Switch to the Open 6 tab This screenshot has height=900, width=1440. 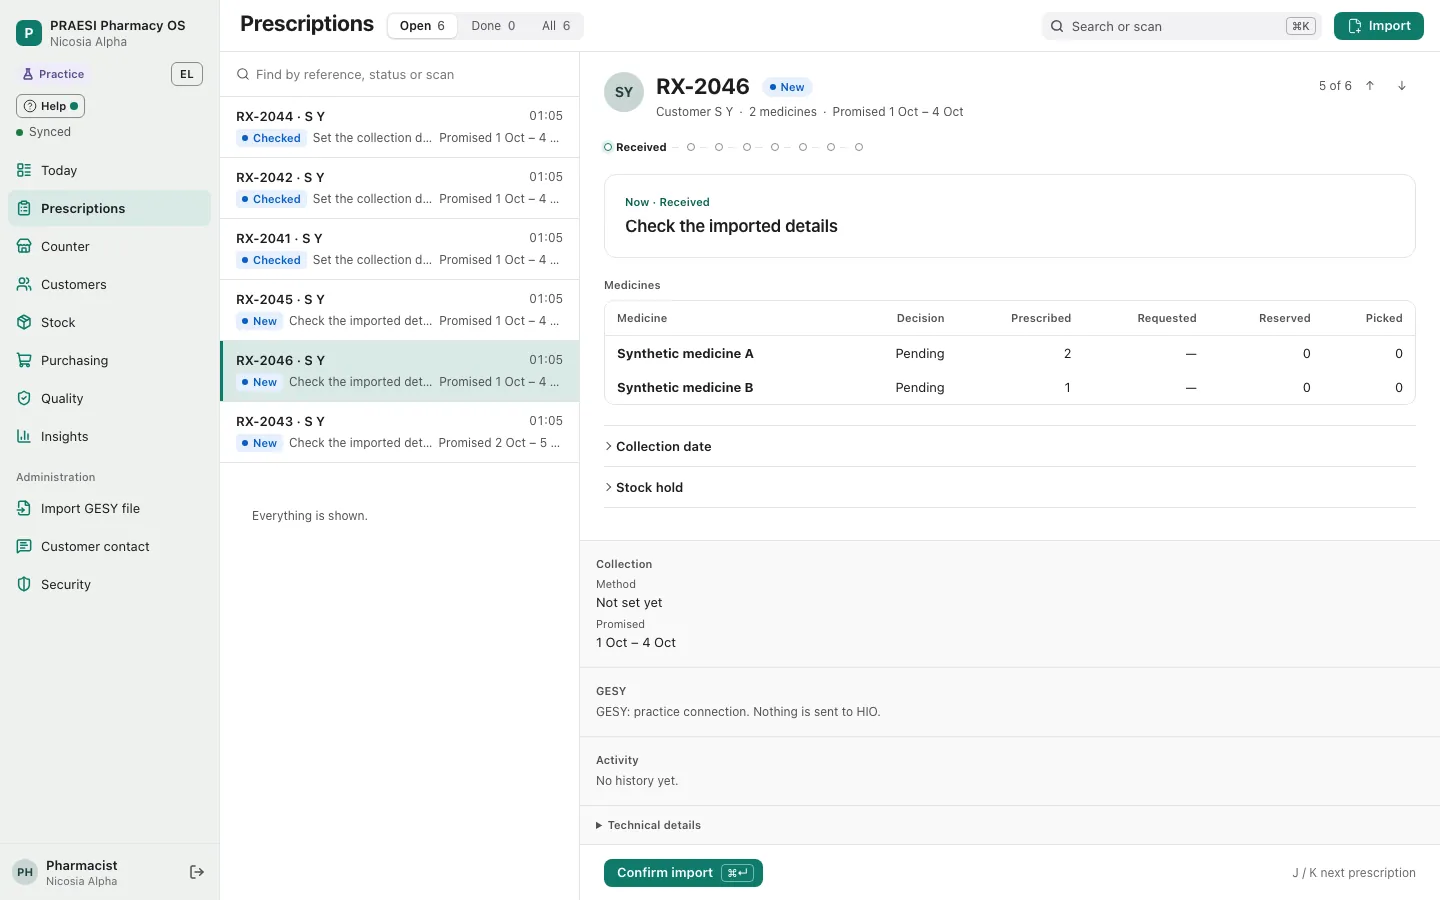click(x=422, y=26)
